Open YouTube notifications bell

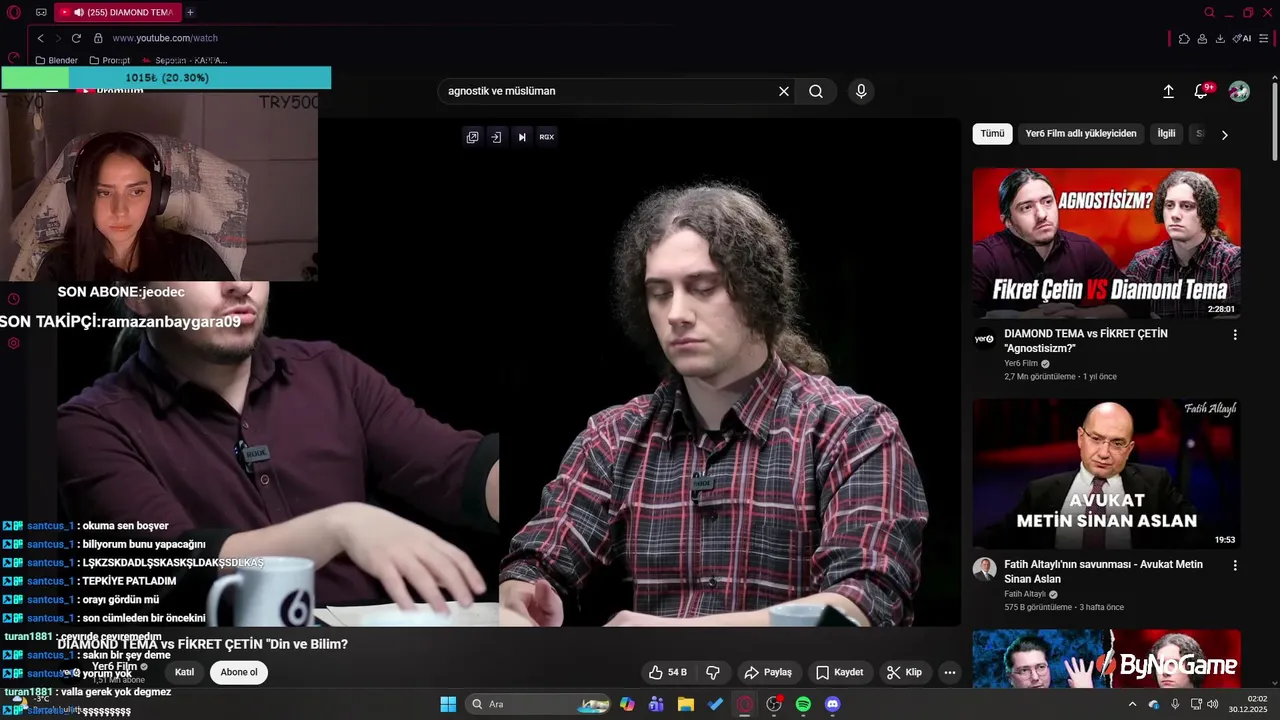point(1201,91)
